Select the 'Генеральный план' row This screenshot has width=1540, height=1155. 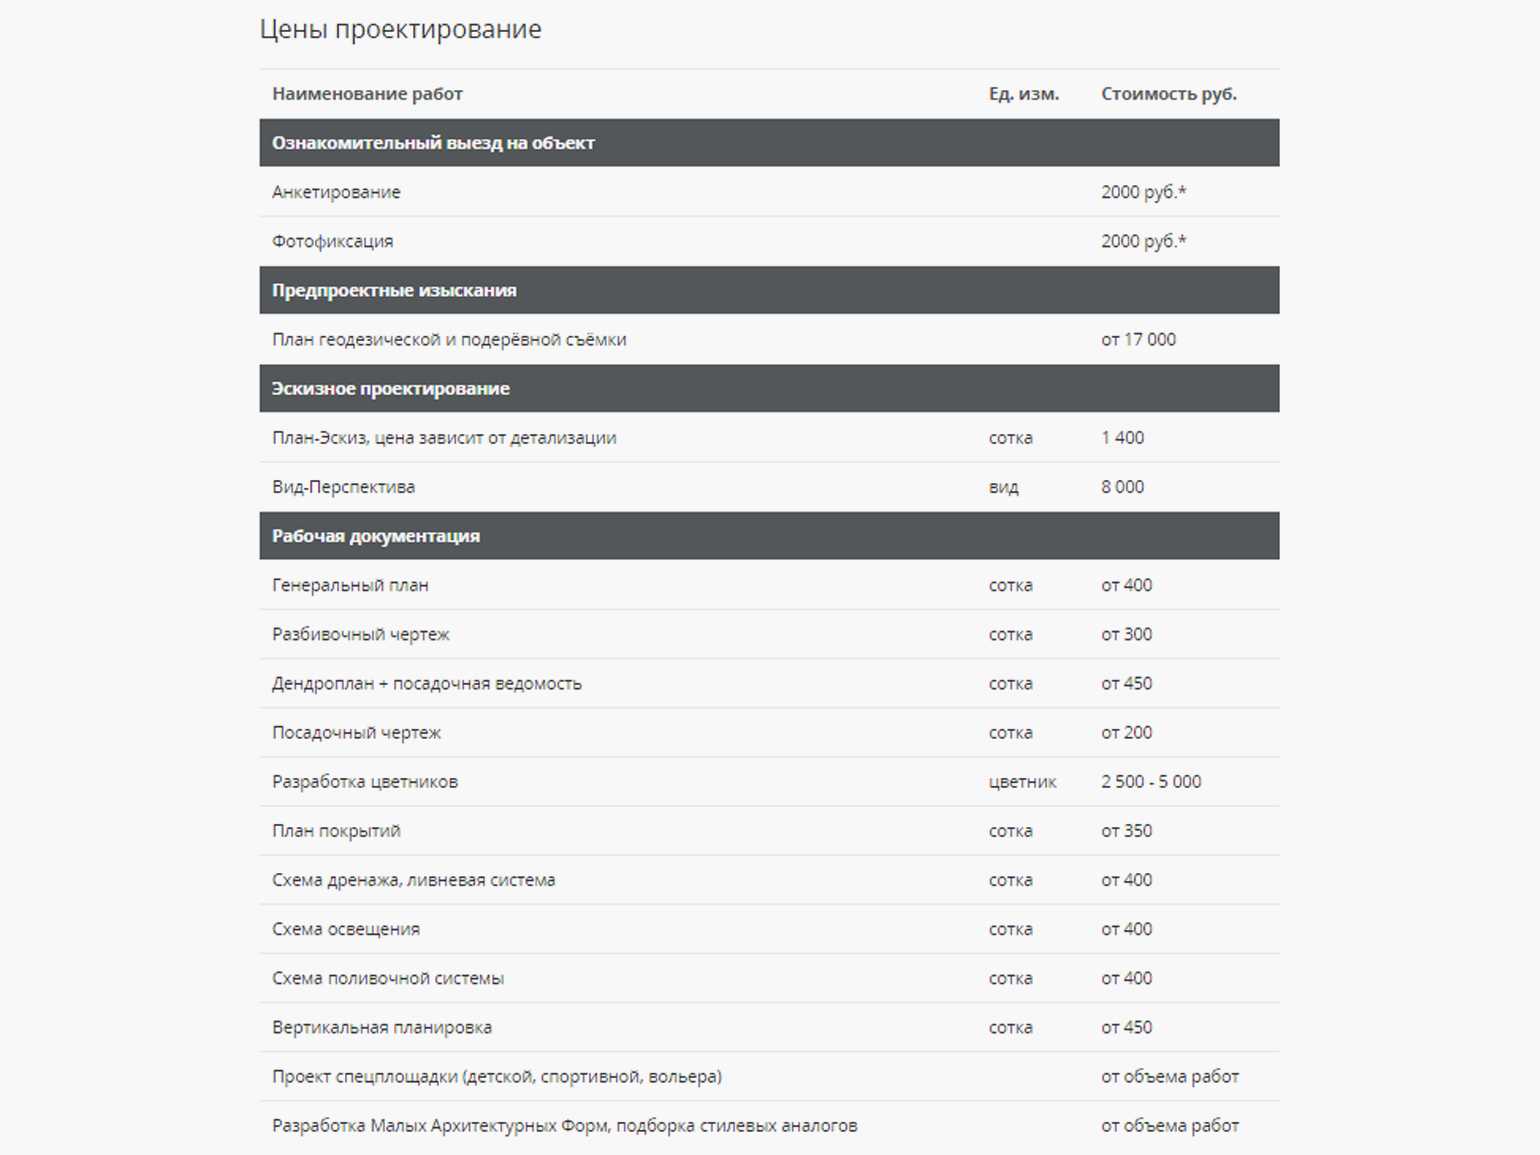350,585
